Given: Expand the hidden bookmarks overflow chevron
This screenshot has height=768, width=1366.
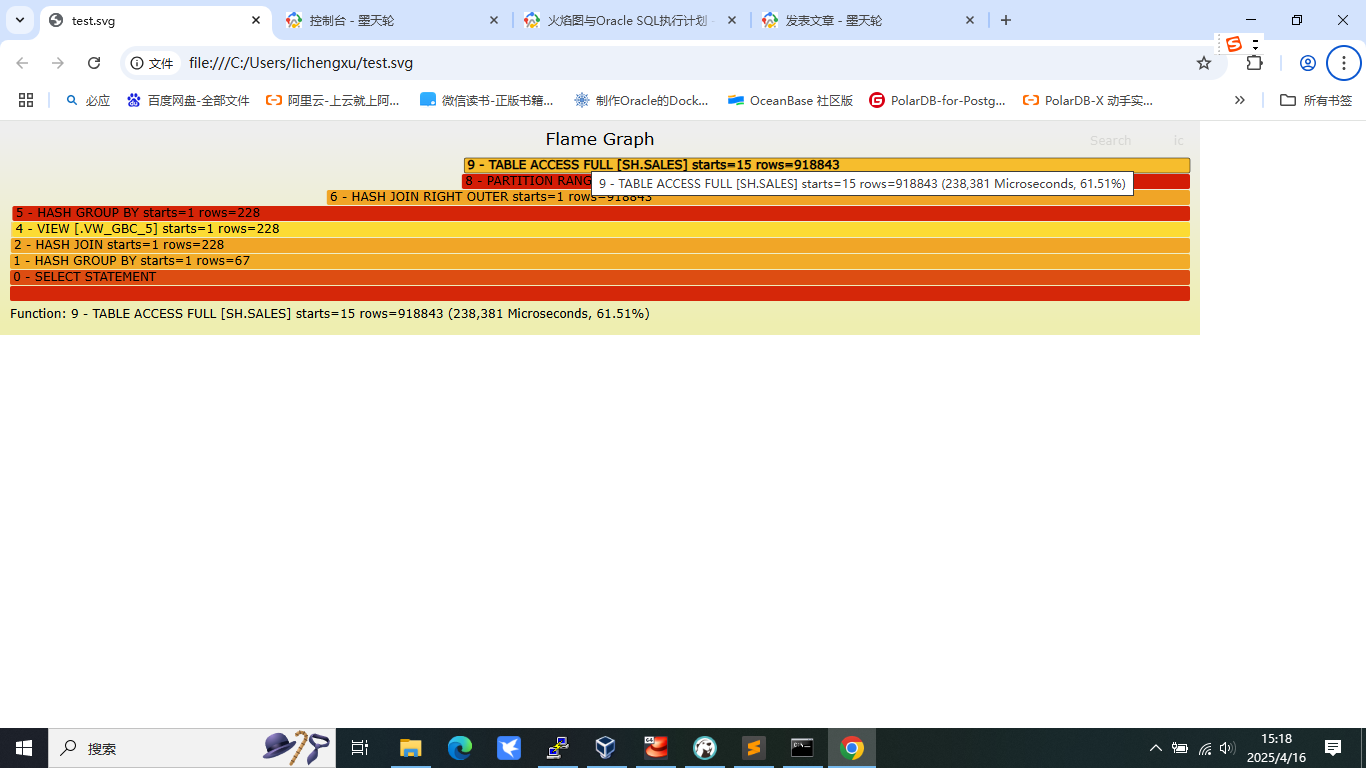Looking at the screenshot, I should [x=1240, y=100].
